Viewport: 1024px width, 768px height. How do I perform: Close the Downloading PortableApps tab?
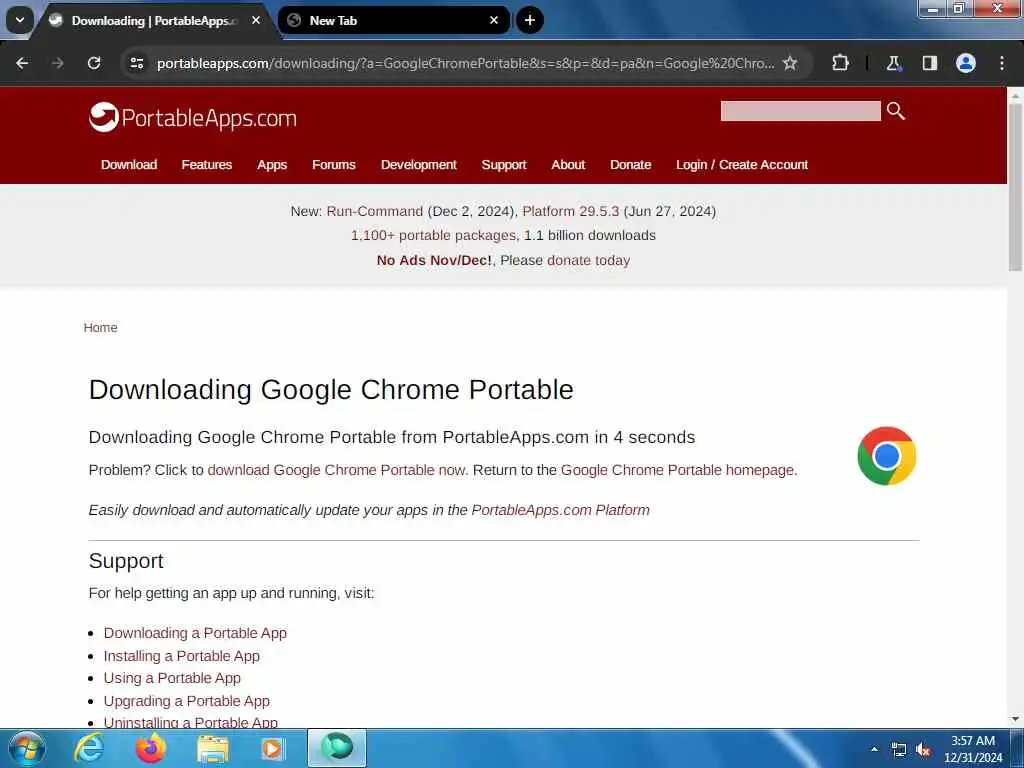click(x=256, y=20)
